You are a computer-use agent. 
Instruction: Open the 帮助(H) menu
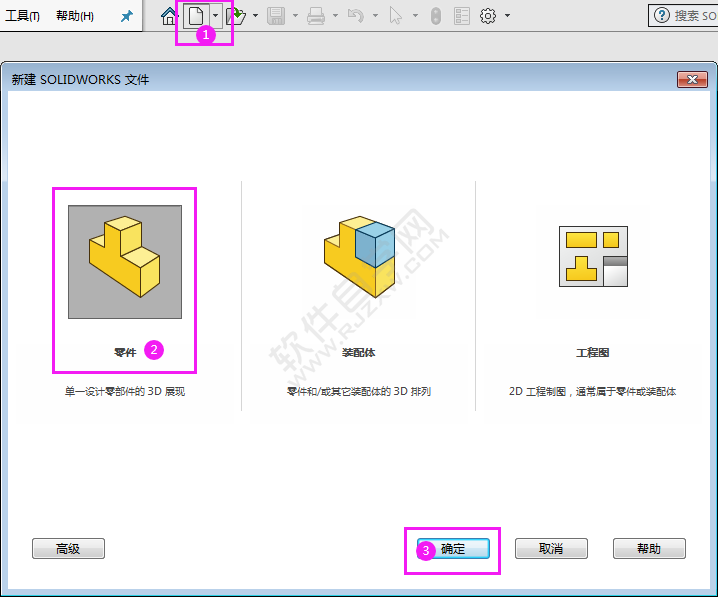[75, 16]
